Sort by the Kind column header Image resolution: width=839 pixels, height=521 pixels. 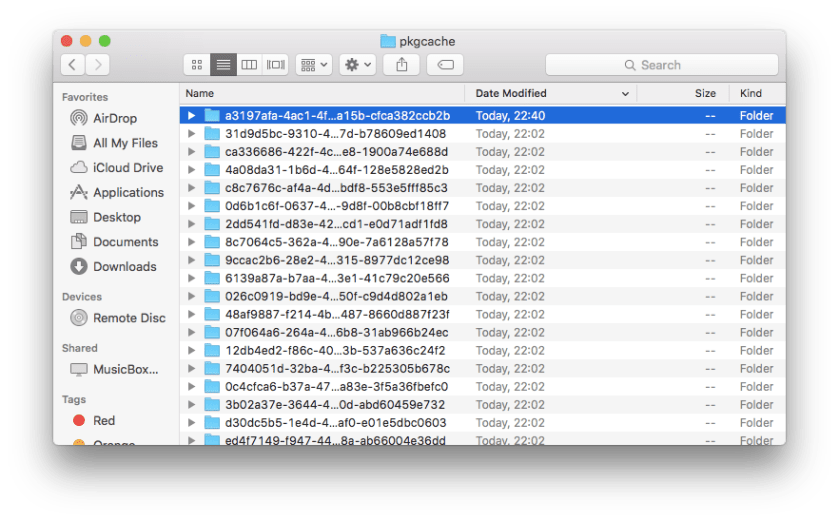[x=758, y=93]
